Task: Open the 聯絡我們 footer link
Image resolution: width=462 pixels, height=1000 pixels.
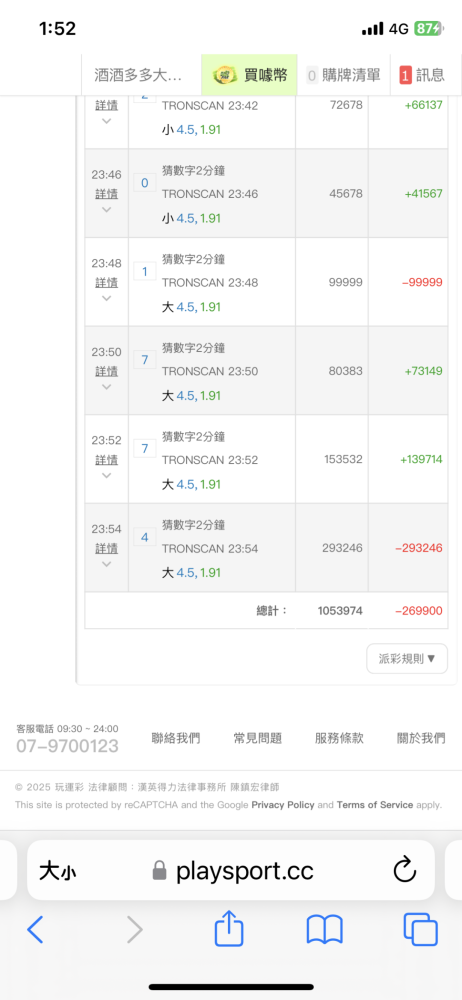Action: coord(176,739)
